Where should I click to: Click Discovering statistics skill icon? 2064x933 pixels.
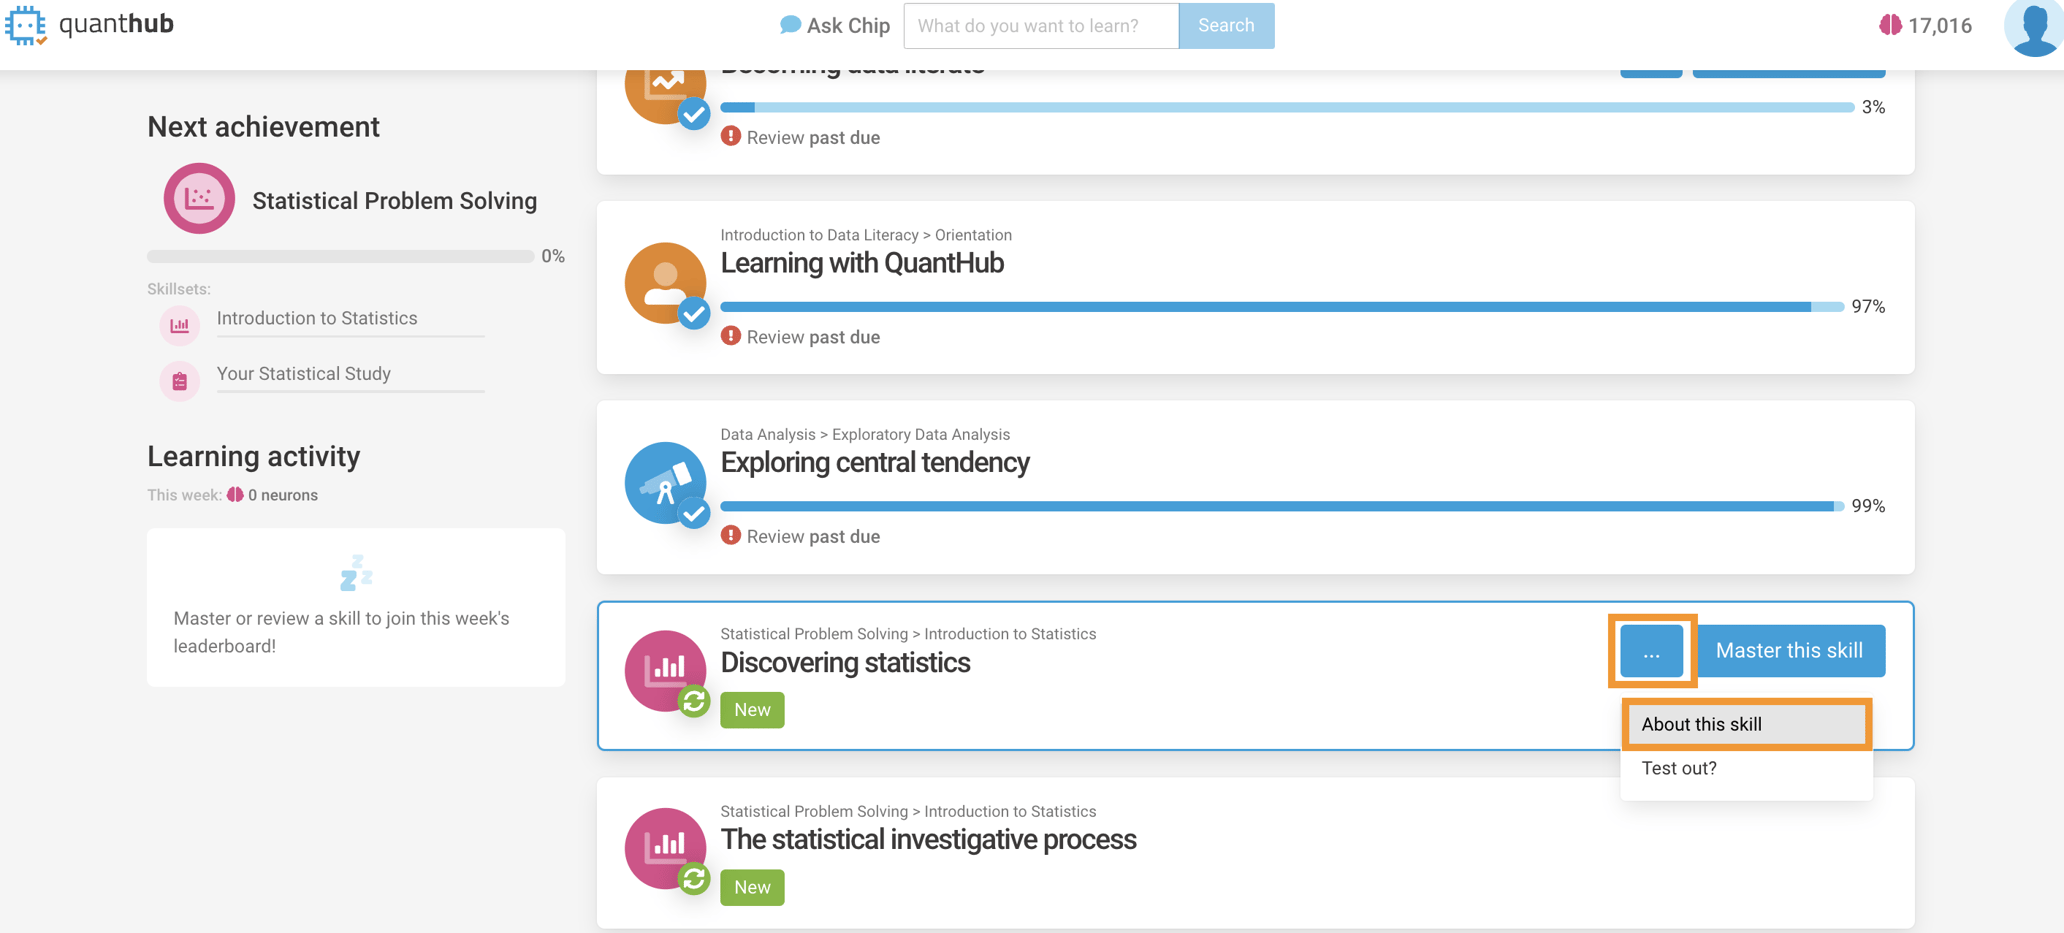[665, 670]
